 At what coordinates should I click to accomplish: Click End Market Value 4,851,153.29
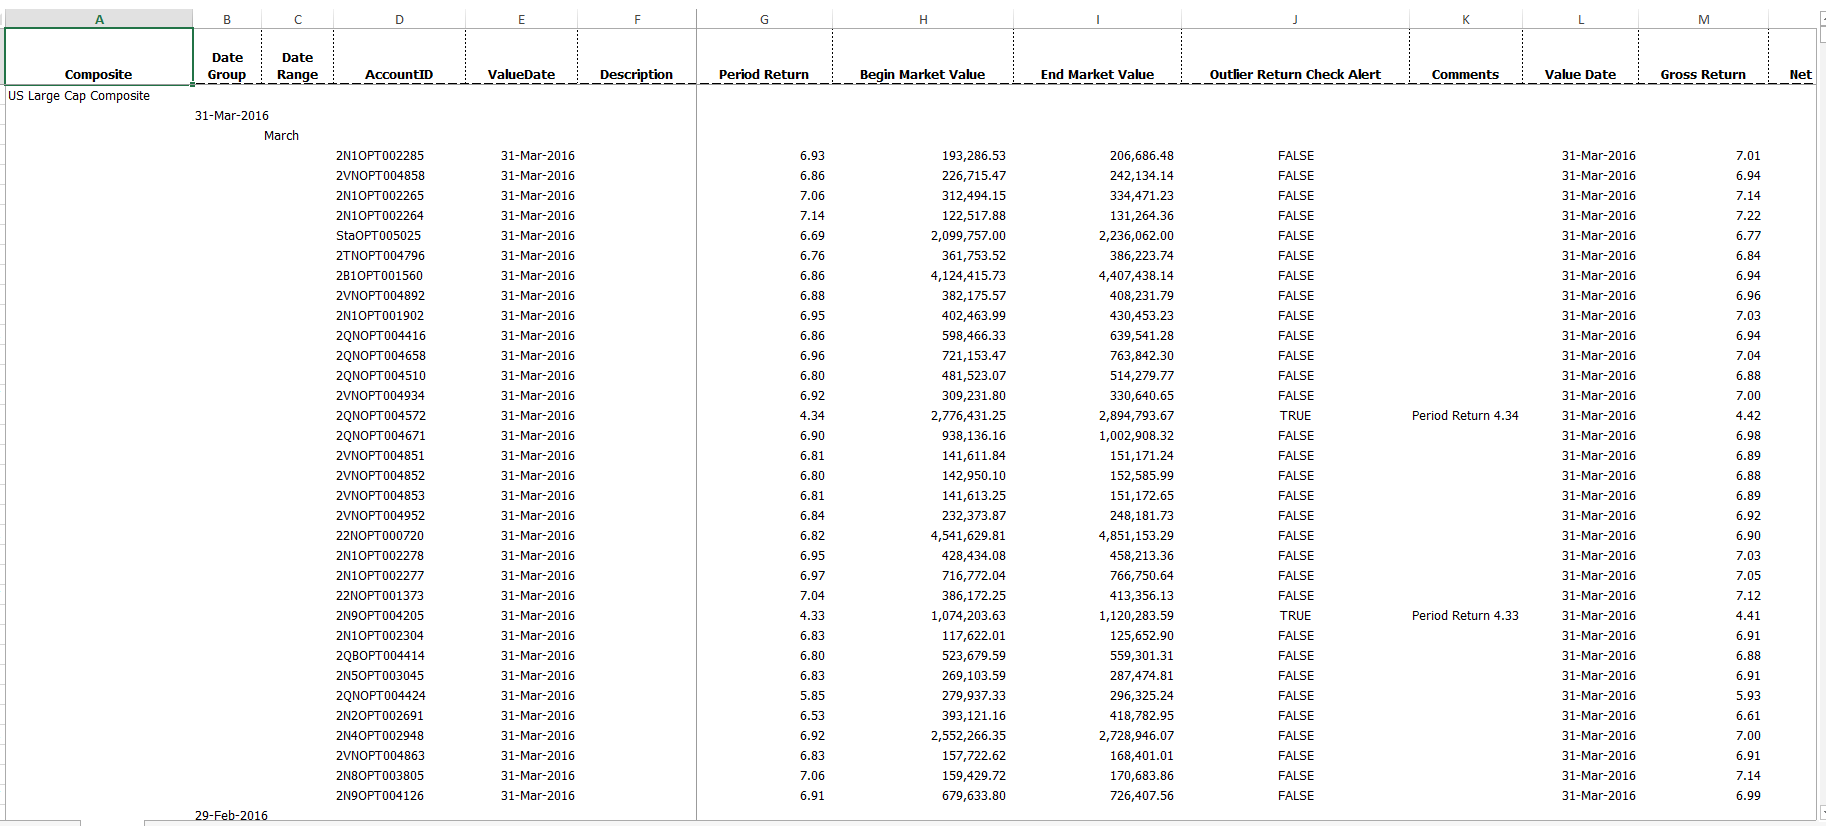(1136, 536)
